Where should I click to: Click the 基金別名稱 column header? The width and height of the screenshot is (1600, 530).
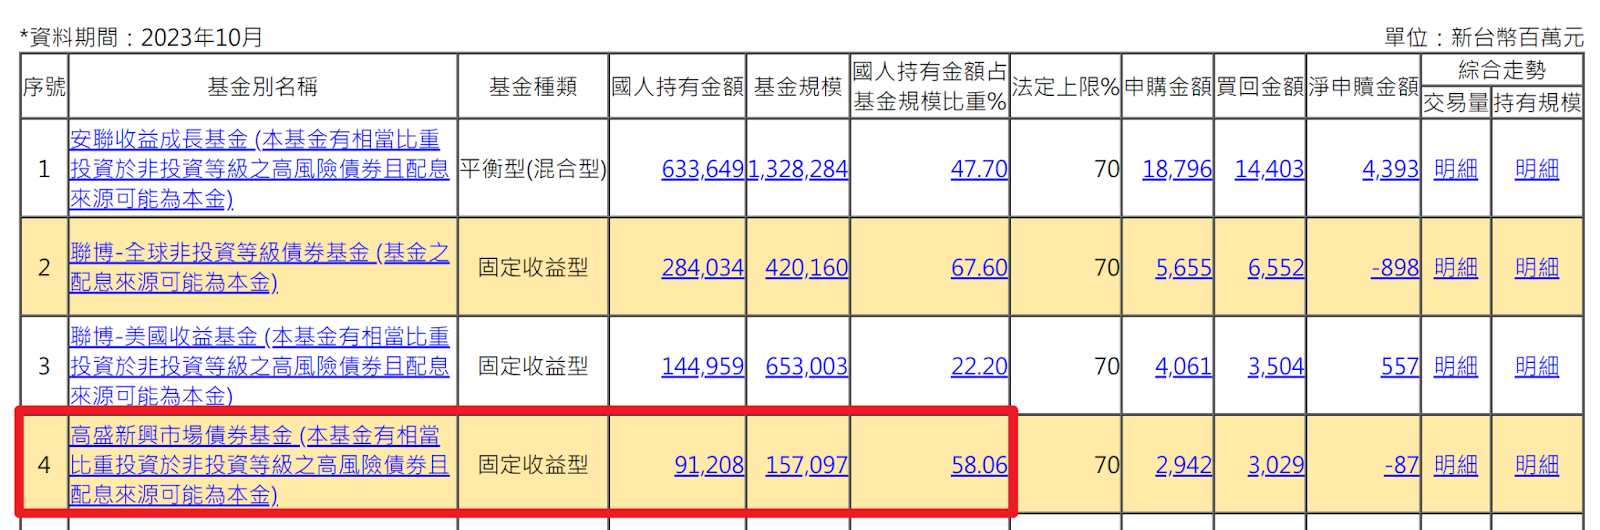[262, 87]
